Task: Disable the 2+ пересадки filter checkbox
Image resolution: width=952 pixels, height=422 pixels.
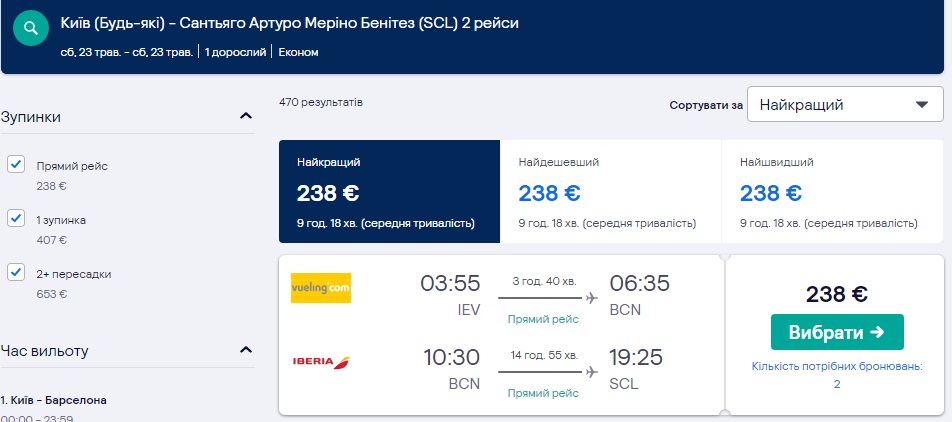Action: click(16, 272)
